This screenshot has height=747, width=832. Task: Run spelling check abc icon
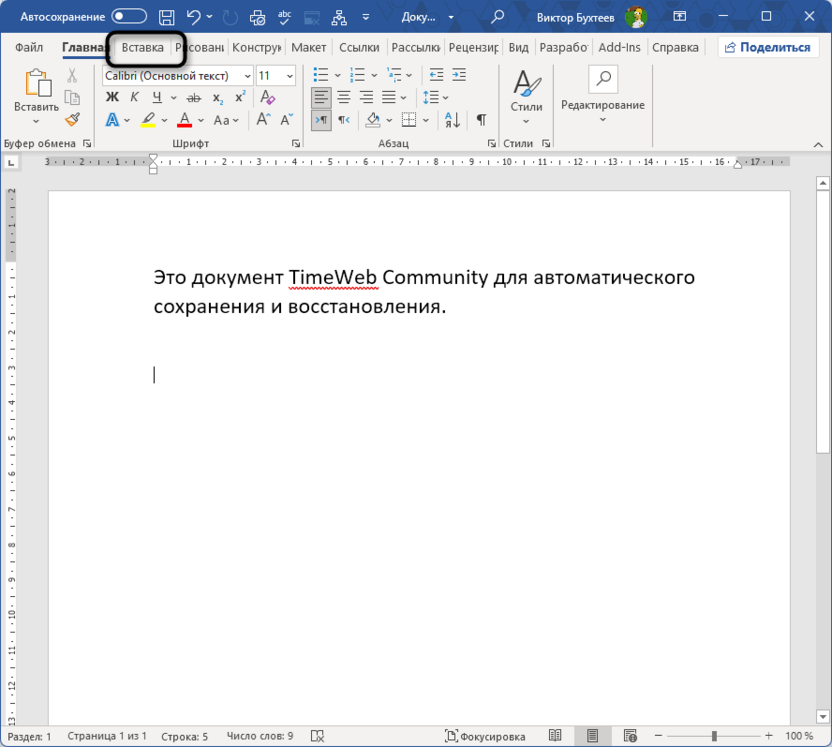(284, 17)
